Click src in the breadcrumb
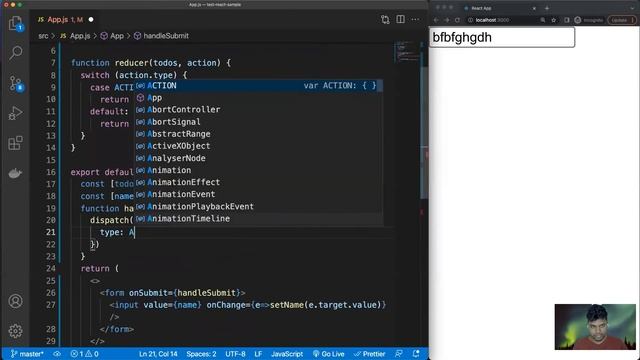The width and height of the screenshot is (640, 360). coord(43,36)
